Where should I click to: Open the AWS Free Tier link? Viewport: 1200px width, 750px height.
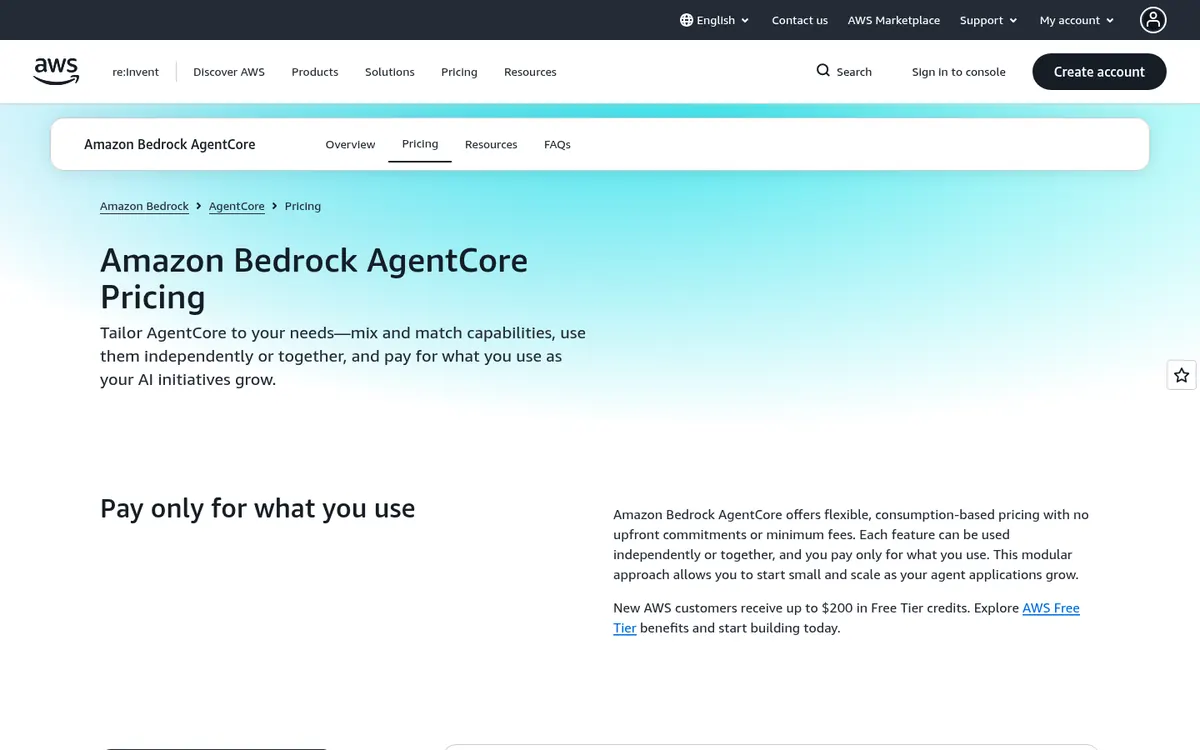[x=1051, y=608]
